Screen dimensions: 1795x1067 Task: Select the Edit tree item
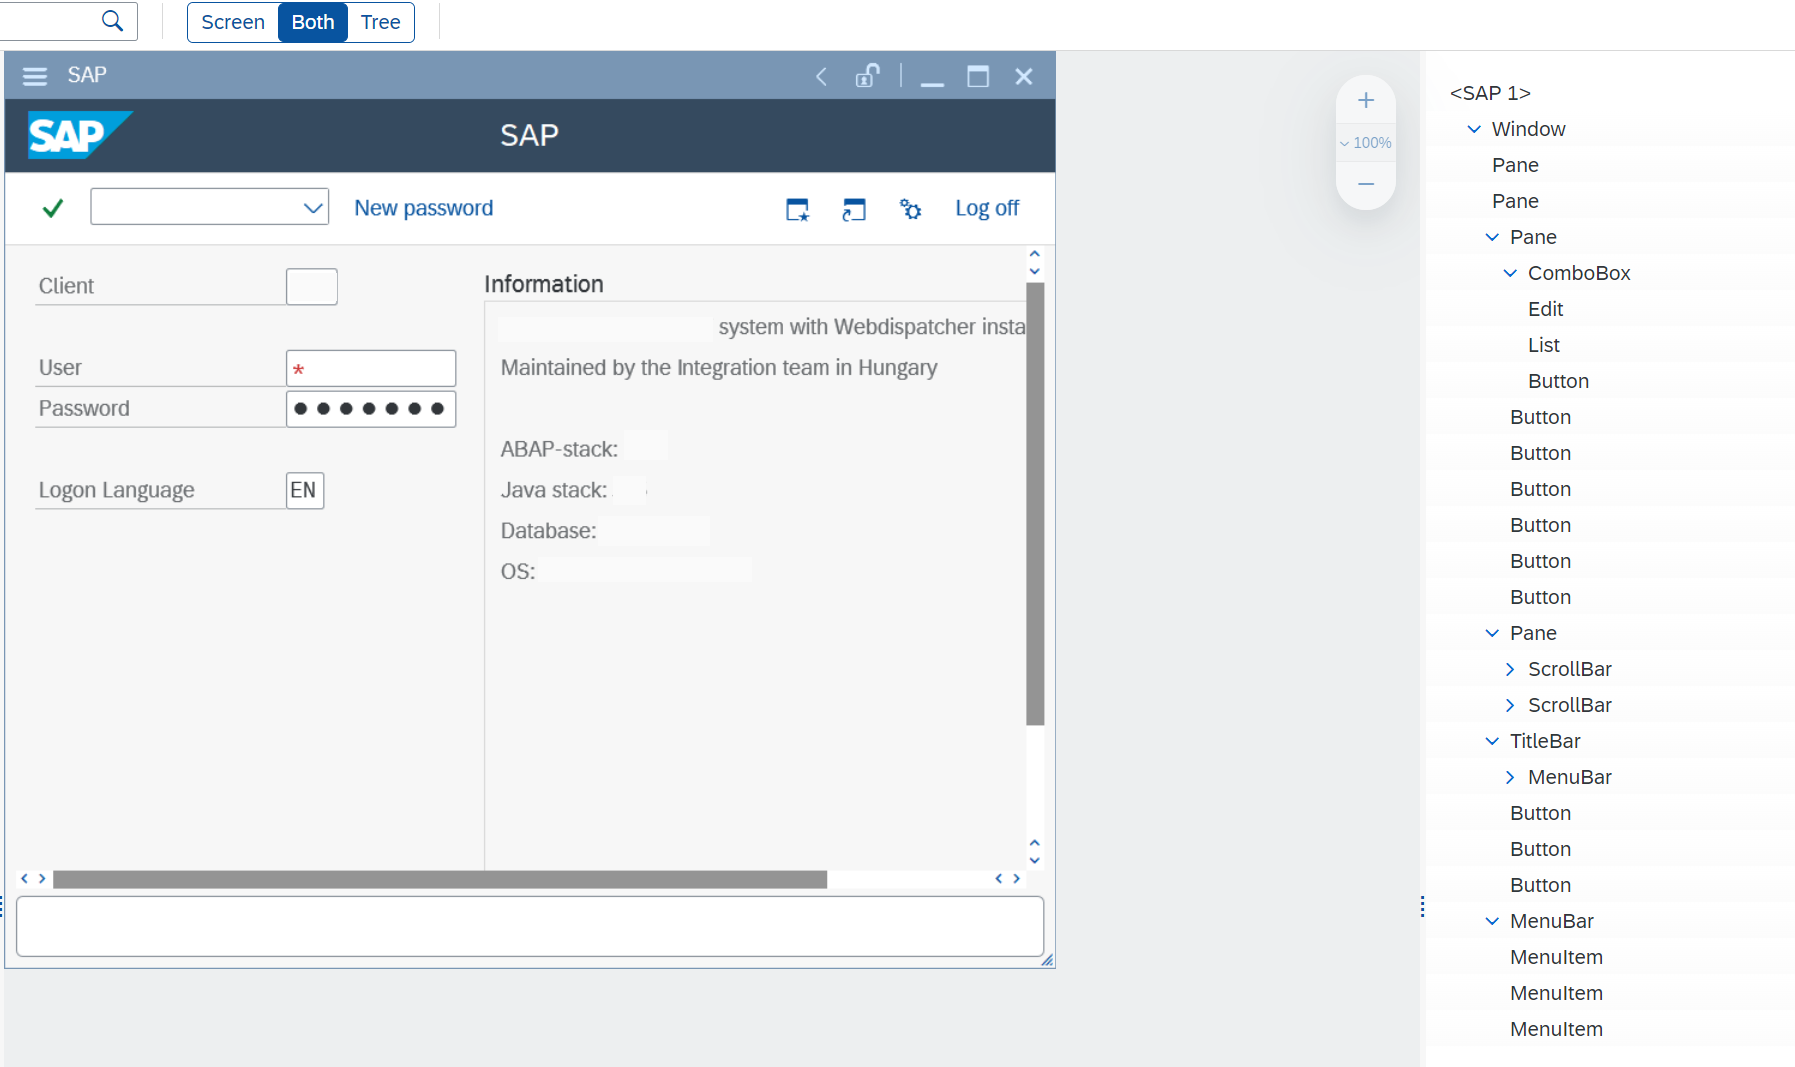tap(1546, 309)
